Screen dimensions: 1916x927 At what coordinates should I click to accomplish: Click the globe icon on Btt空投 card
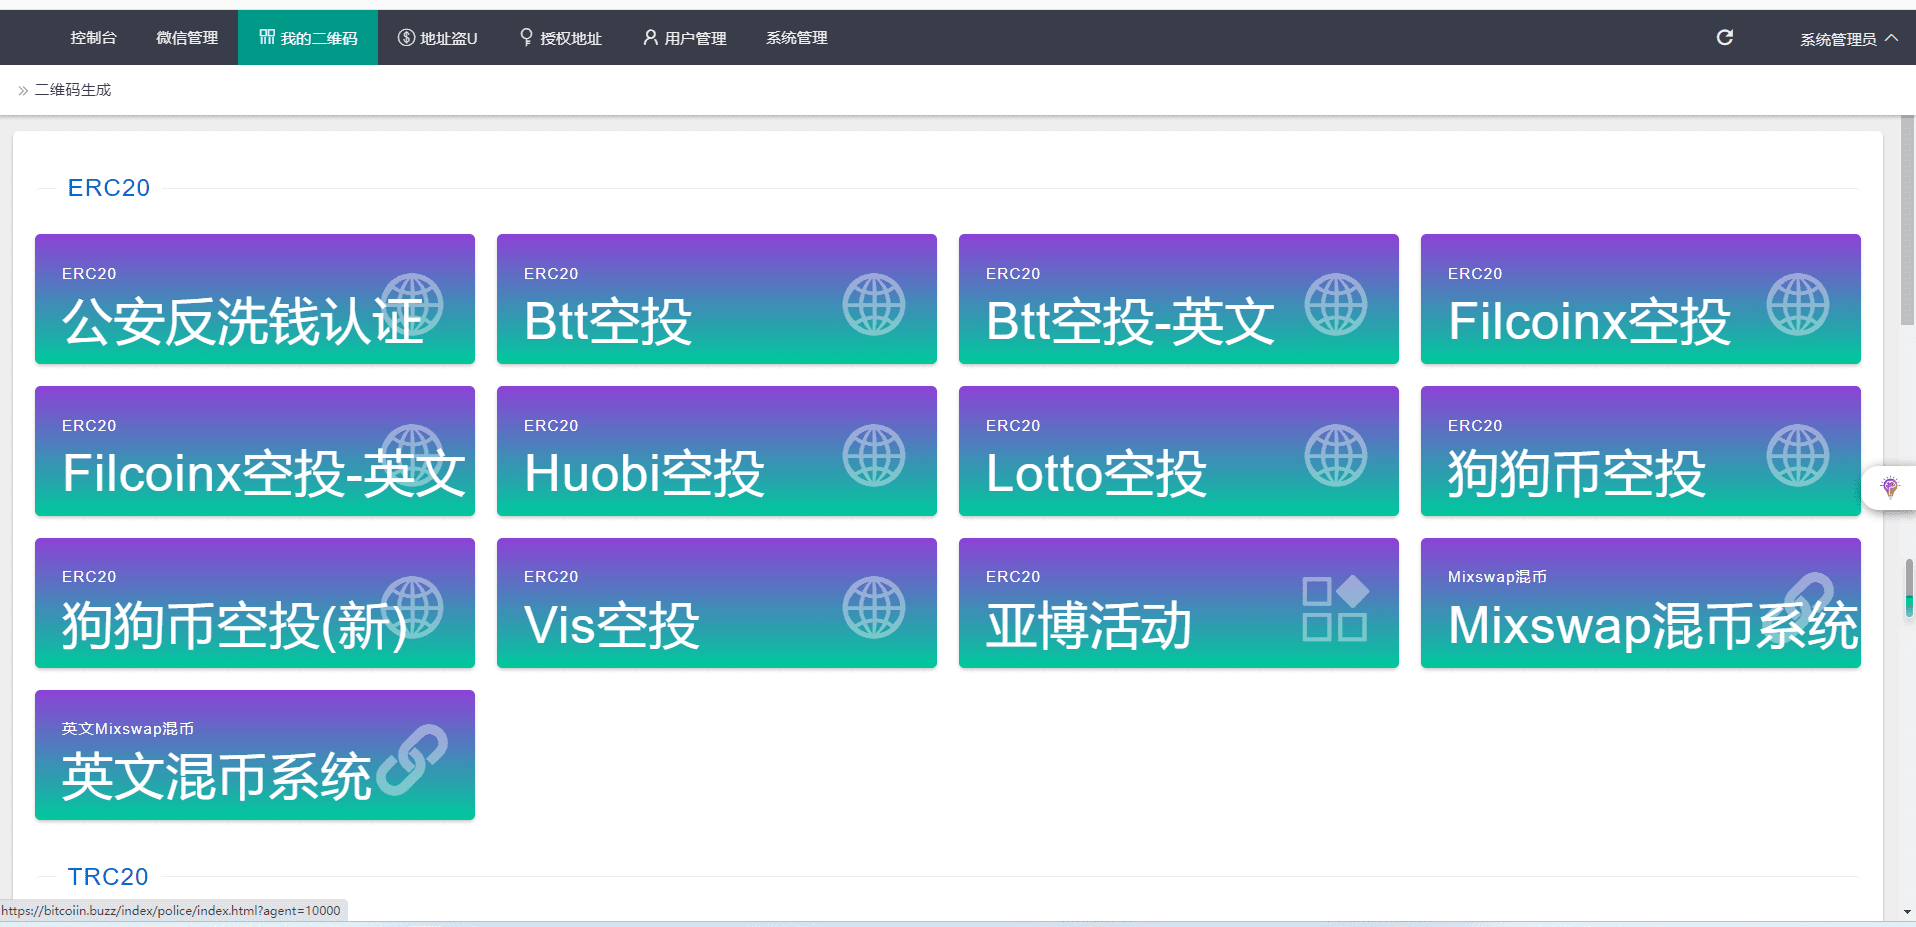coord(873,305)
